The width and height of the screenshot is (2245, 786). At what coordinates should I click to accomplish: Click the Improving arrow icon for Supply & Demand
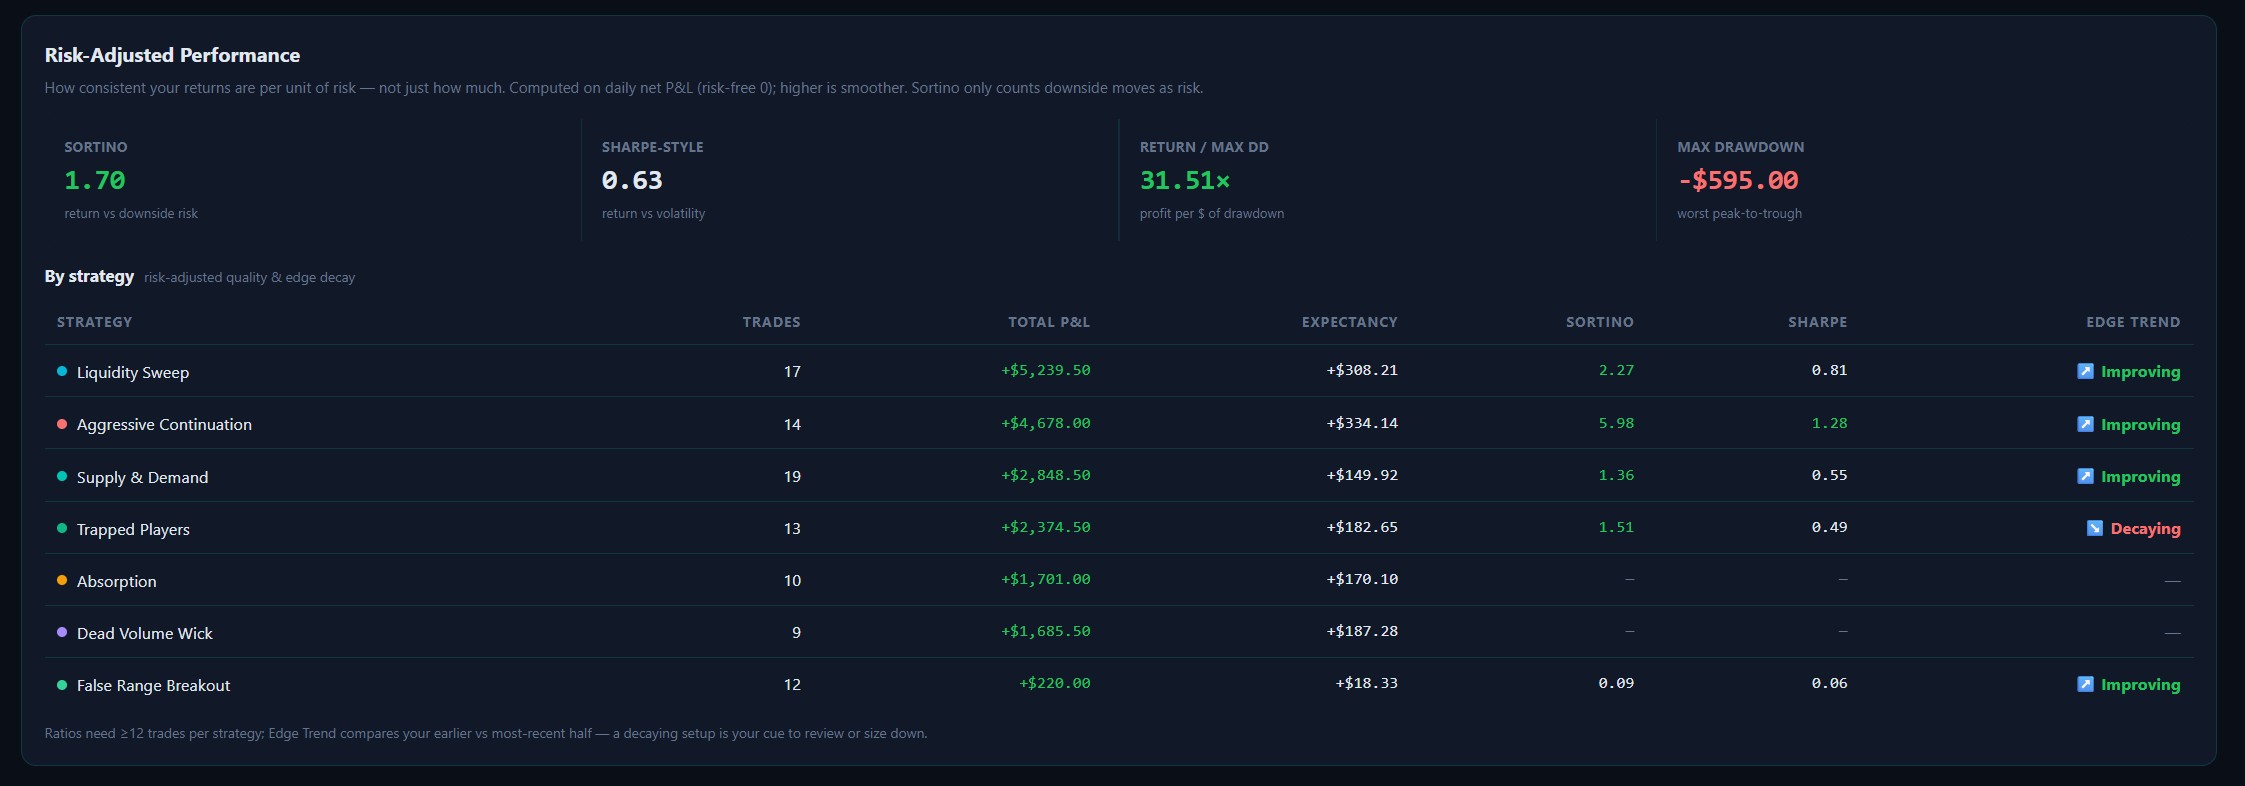pos(2085,476)
